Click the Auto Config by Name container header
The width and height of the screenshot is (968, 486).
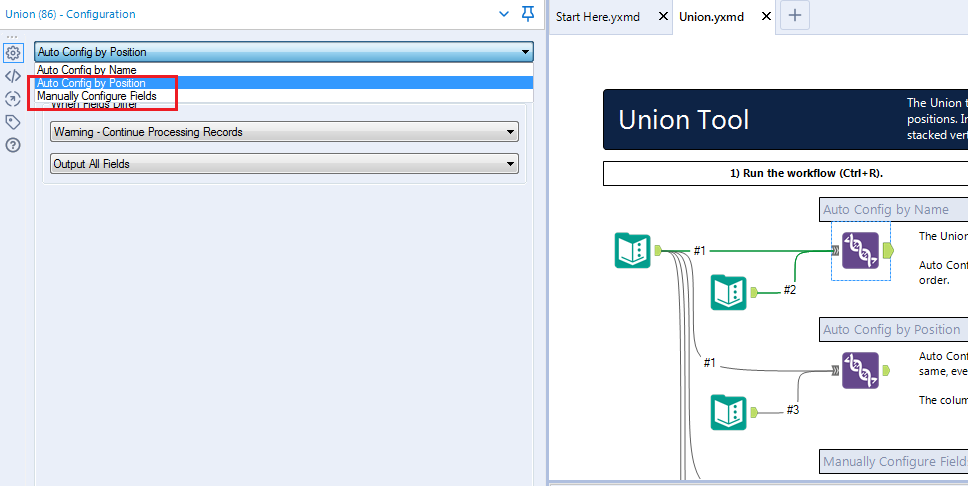[x=893, y=209]
